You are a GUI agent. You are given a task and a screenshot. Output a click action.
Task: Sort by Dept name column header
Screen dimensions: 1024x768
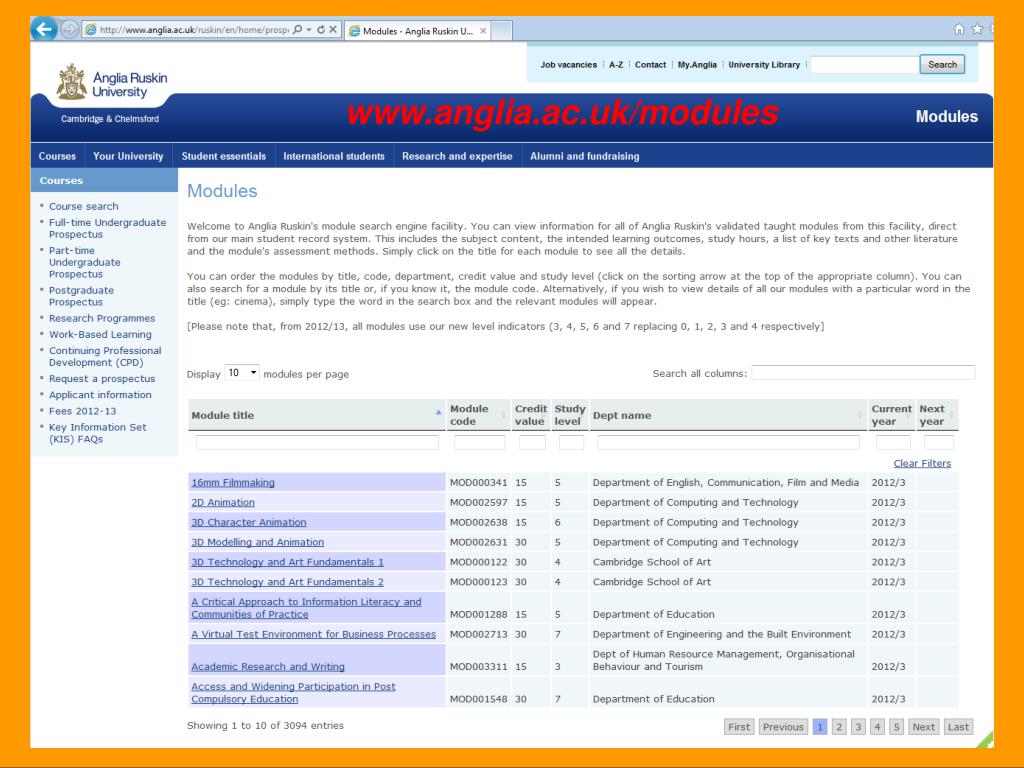(728, 415)
